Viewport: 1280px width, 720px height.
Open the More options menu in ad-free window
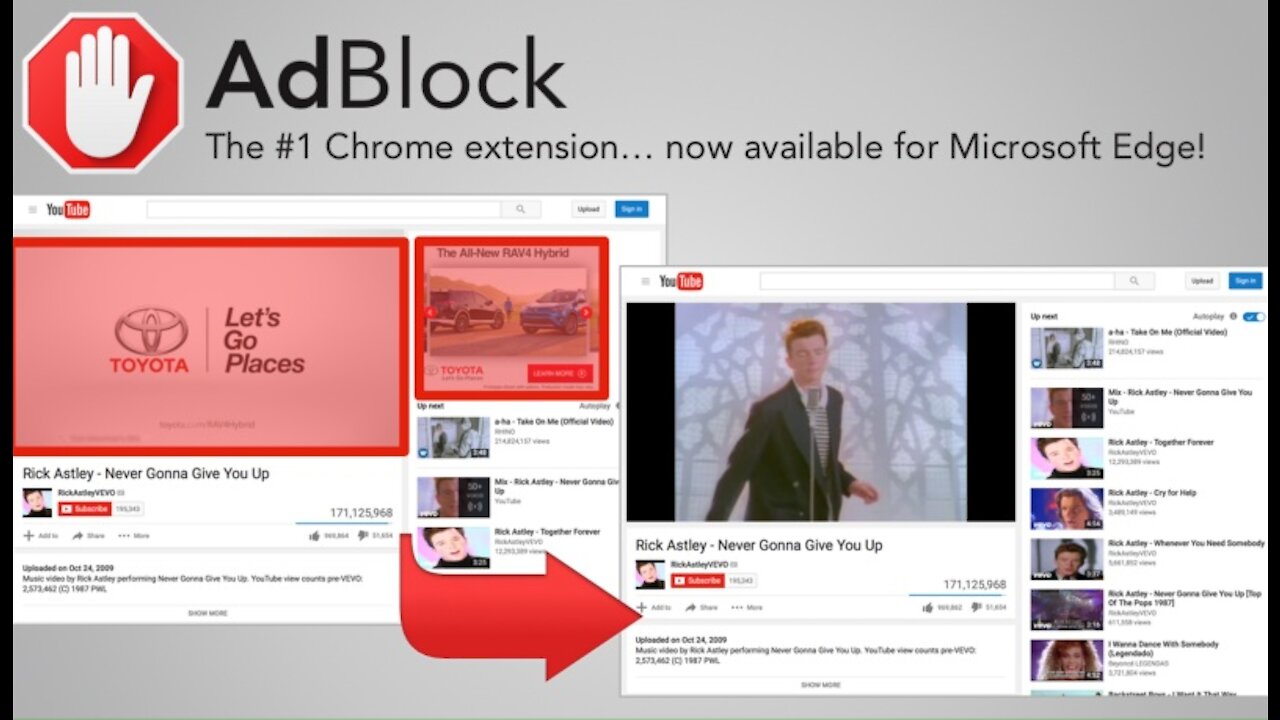pos(746,607)
